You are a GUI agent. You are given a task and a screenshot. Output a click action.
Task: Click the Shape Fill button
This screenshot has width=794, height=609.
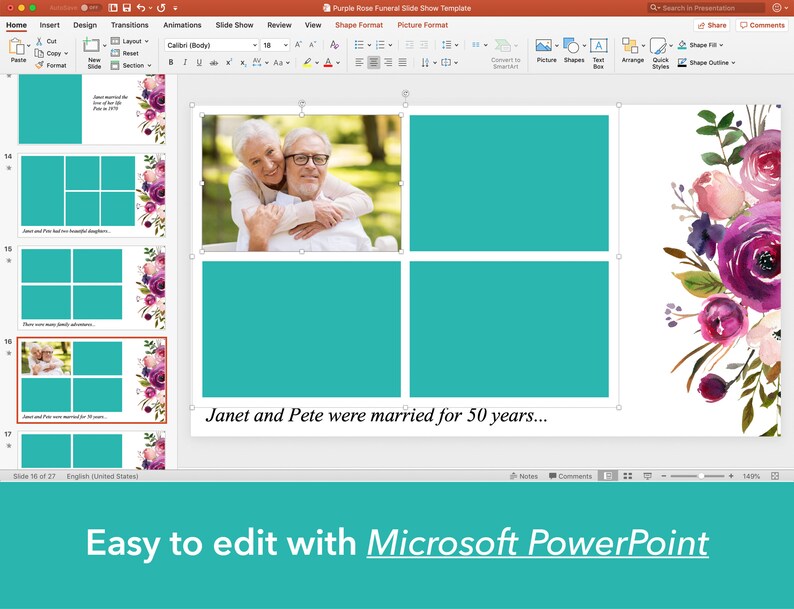(x=701, y=45)
